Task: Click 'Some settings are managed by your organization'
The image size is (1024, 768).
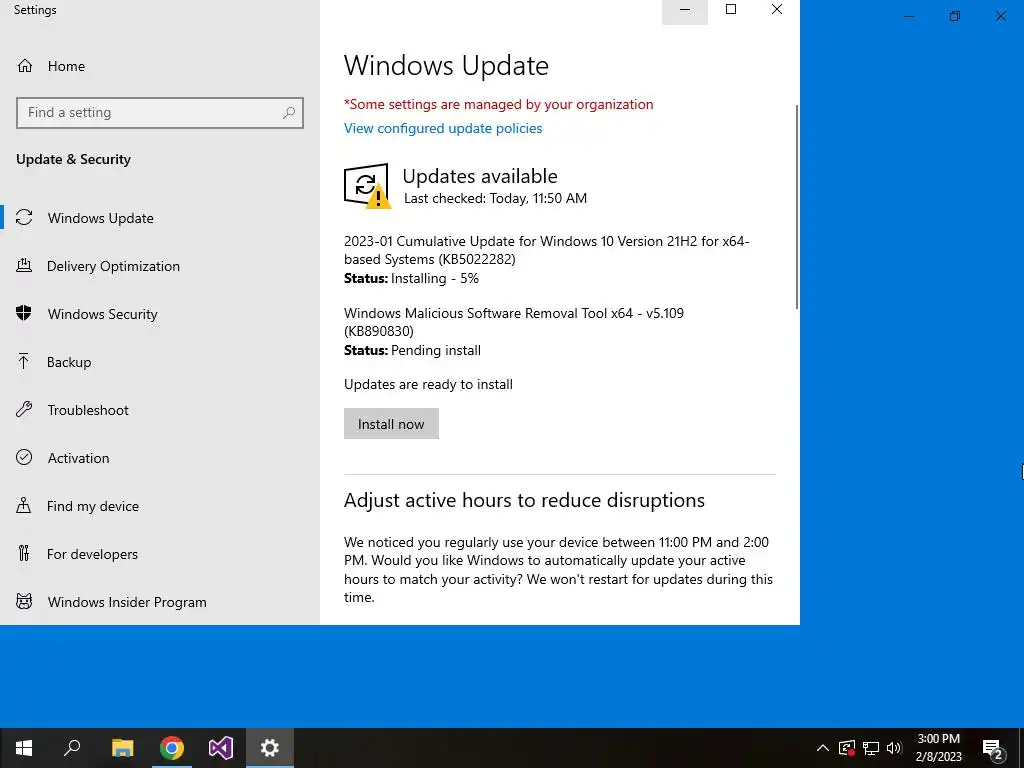Action: point(499,104)
